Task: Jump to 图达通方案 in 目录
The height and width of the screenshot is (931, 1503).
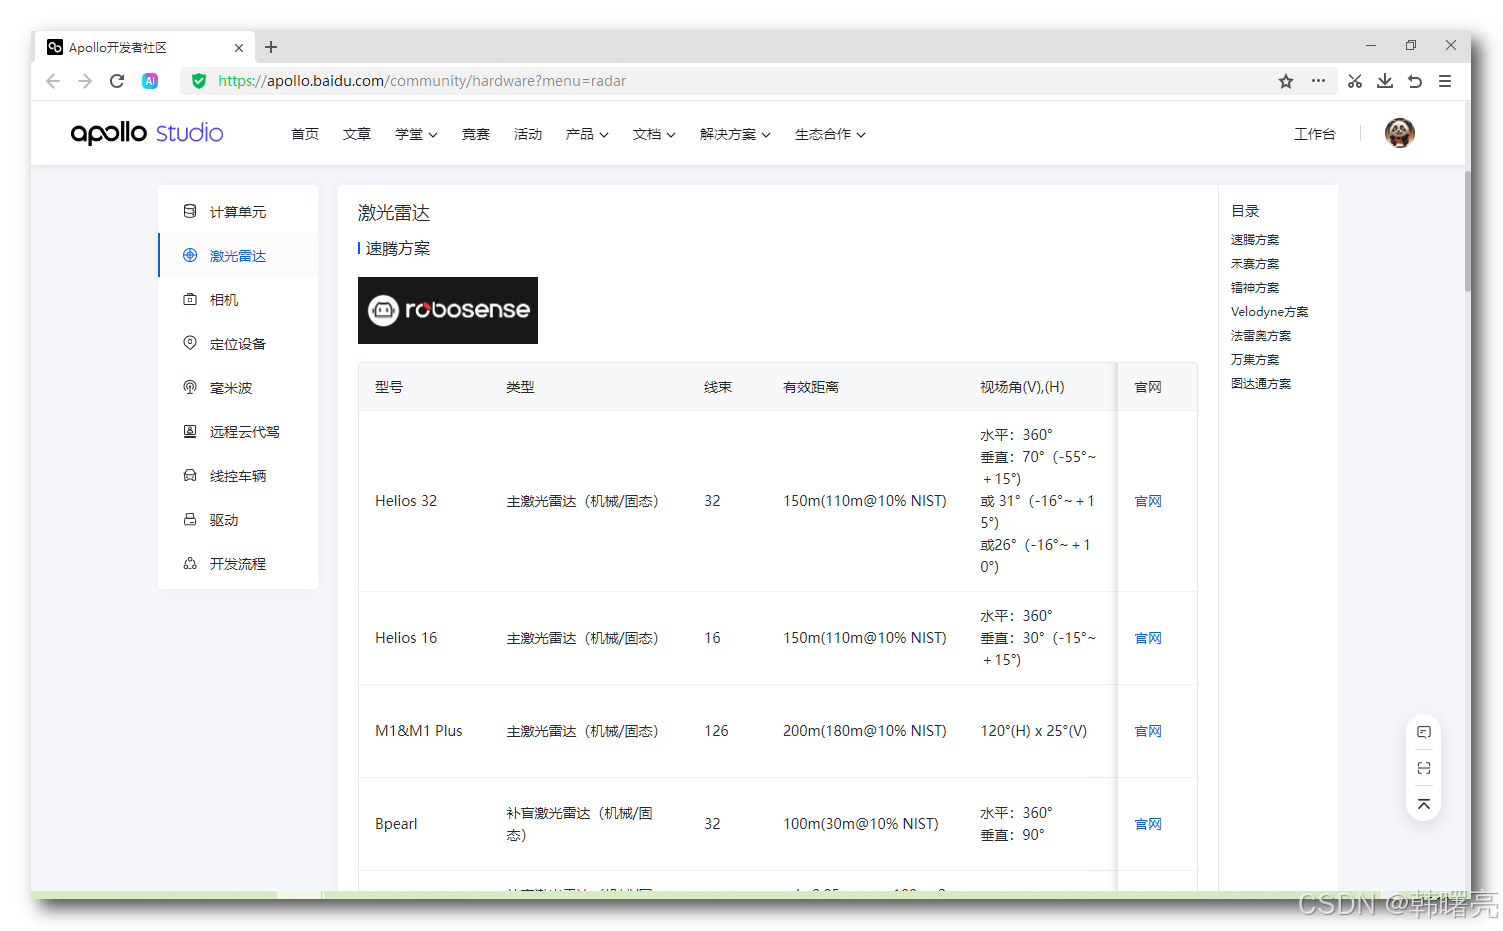Action: click(x=1261, y=384)
